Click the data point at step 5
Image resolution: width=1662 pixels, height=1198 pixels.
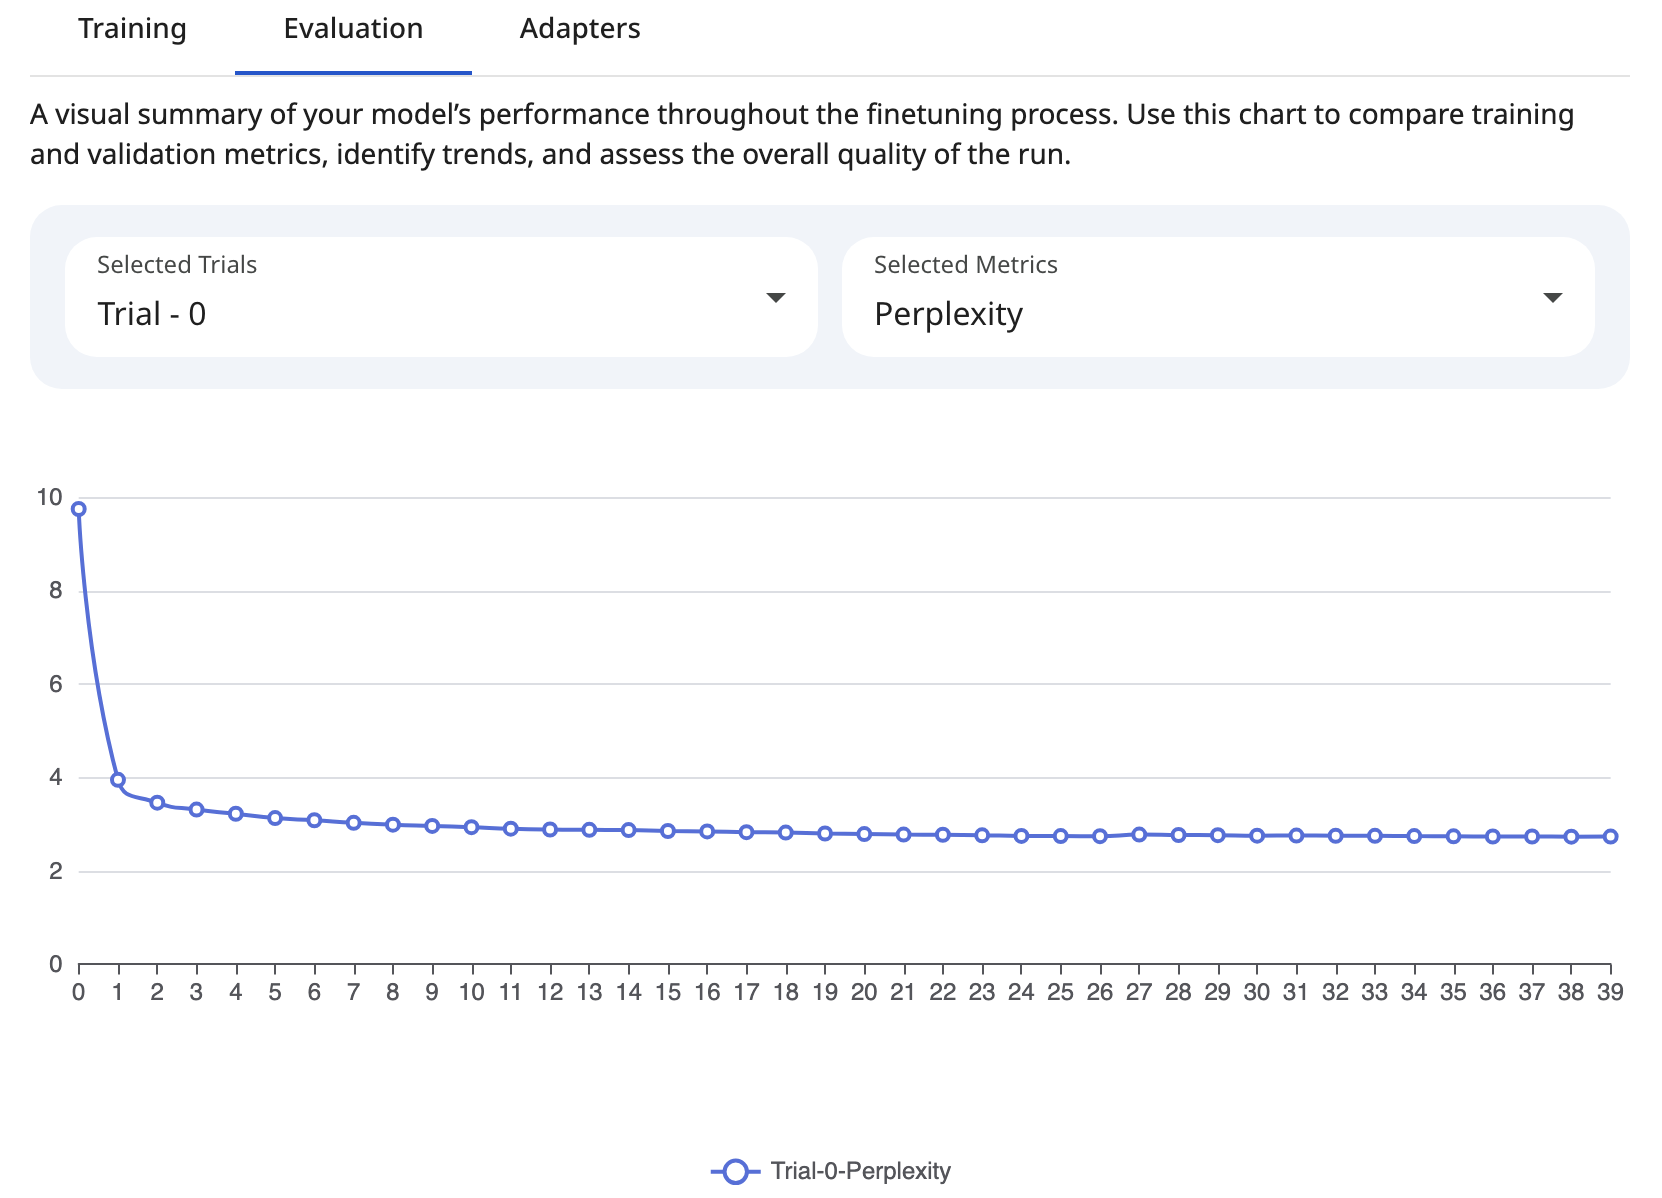(275, 818)
